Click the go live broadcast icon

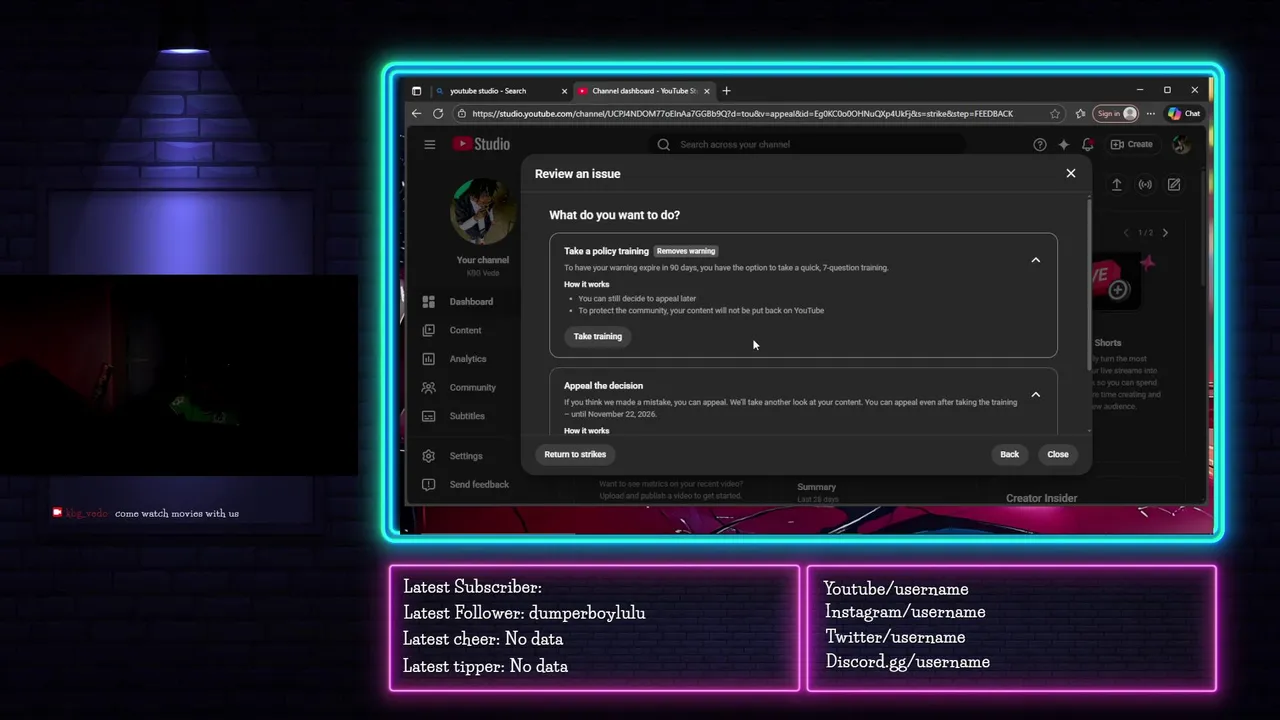click(1145, 185)
